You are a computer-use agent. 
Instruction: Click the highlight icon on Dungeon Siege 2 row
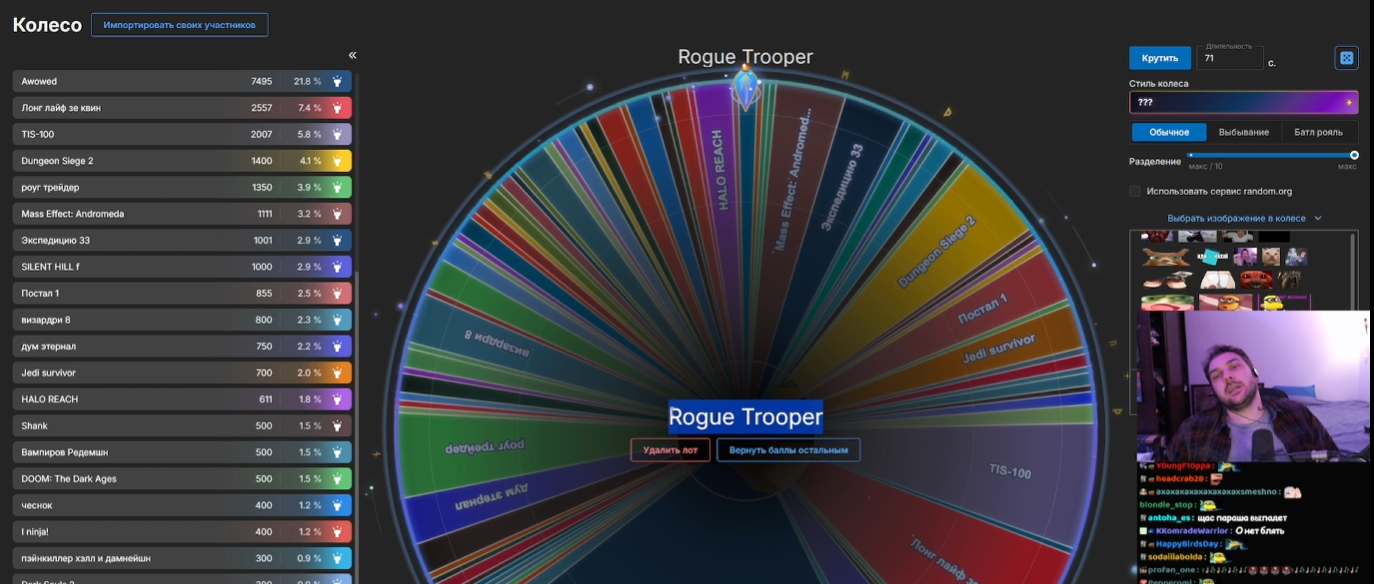tap(338, 160)
